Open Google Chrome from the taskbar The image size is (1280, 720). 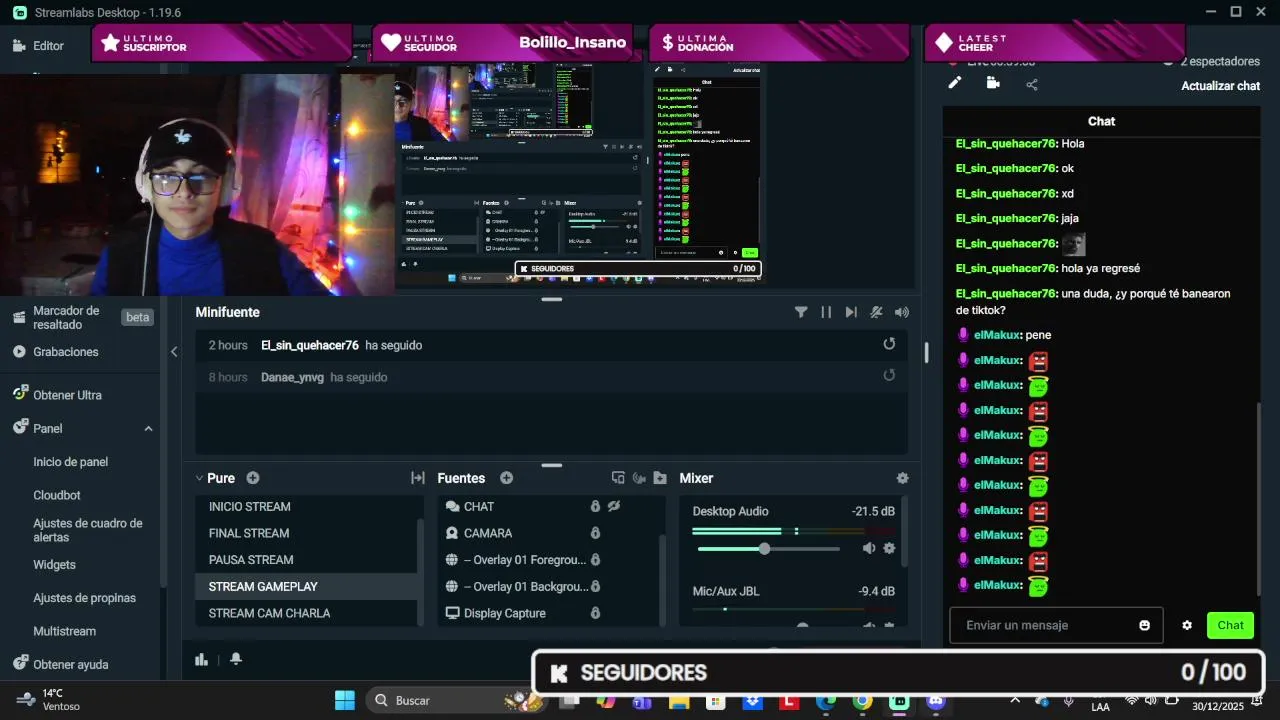click(x=862, y=701)
